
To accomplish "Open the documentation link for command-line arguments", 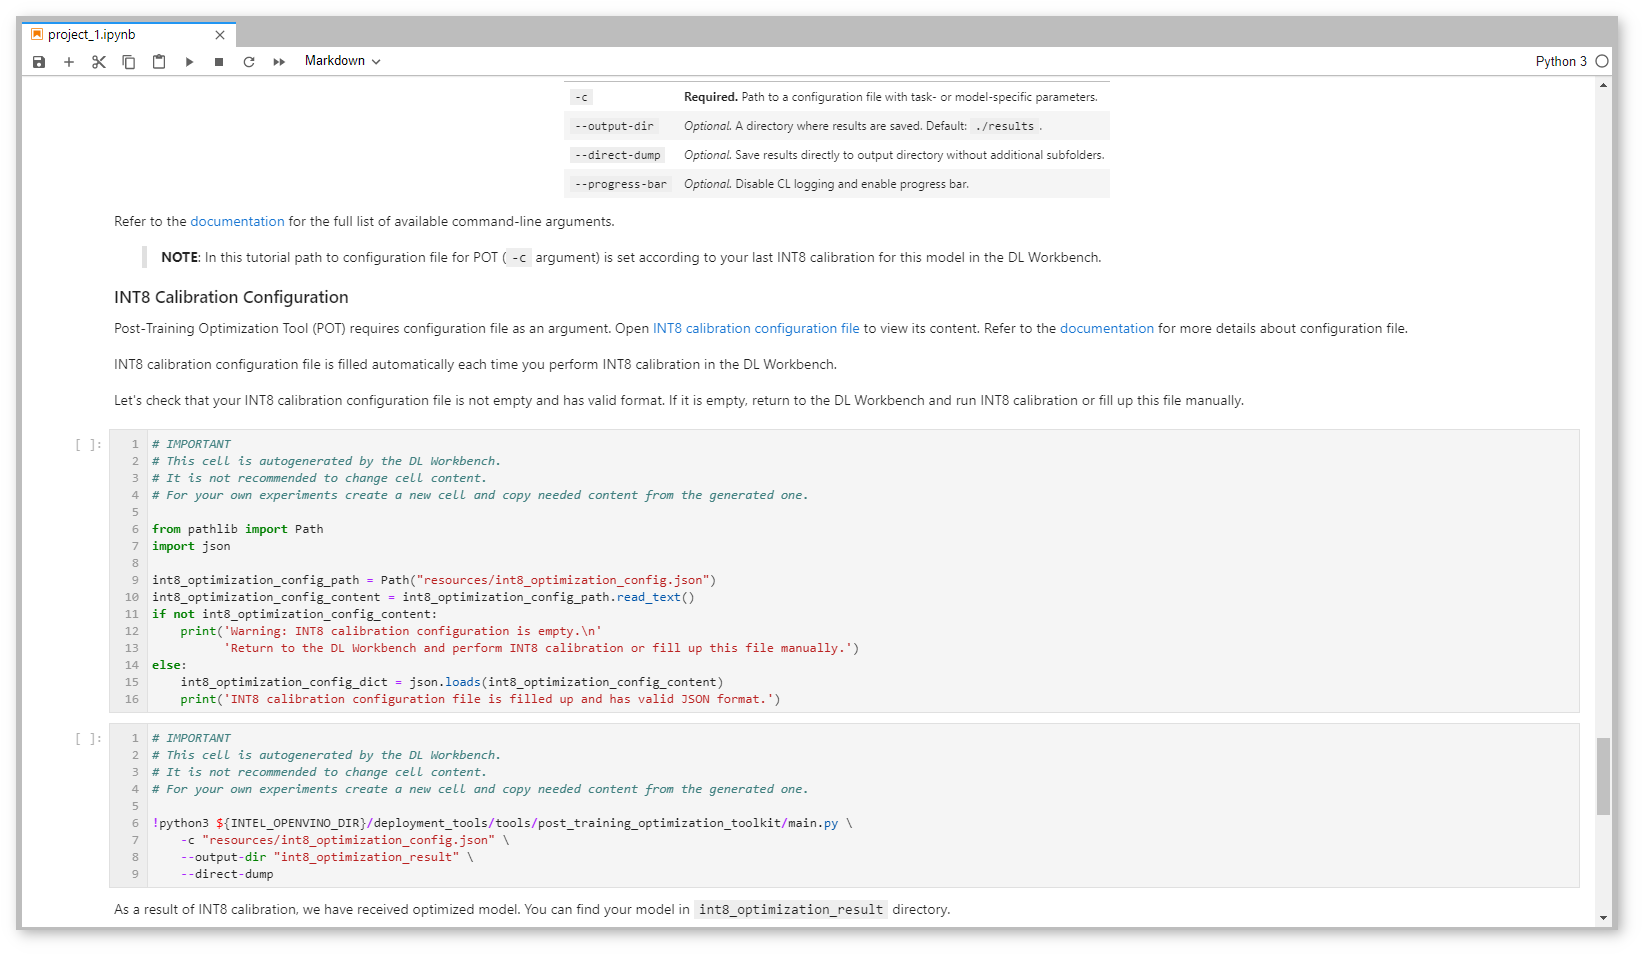I will [238, 222].
